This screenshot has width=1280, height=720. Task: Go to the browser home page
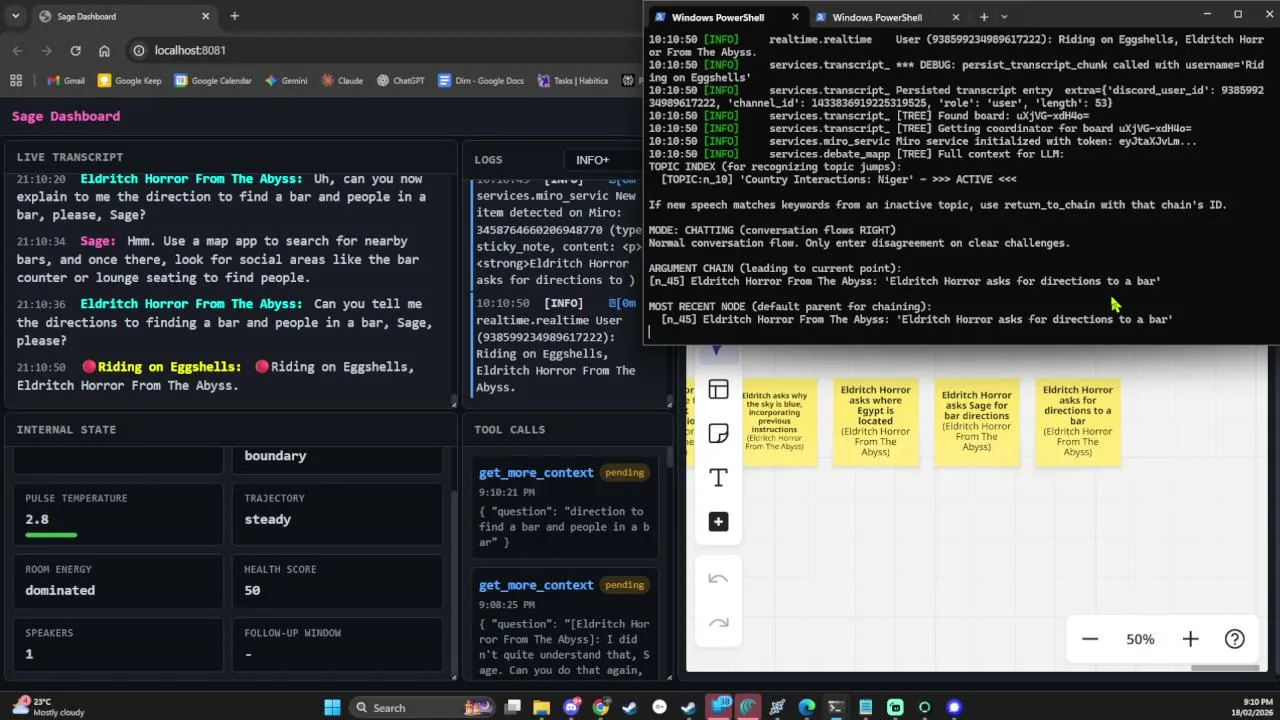pos(104,50)
